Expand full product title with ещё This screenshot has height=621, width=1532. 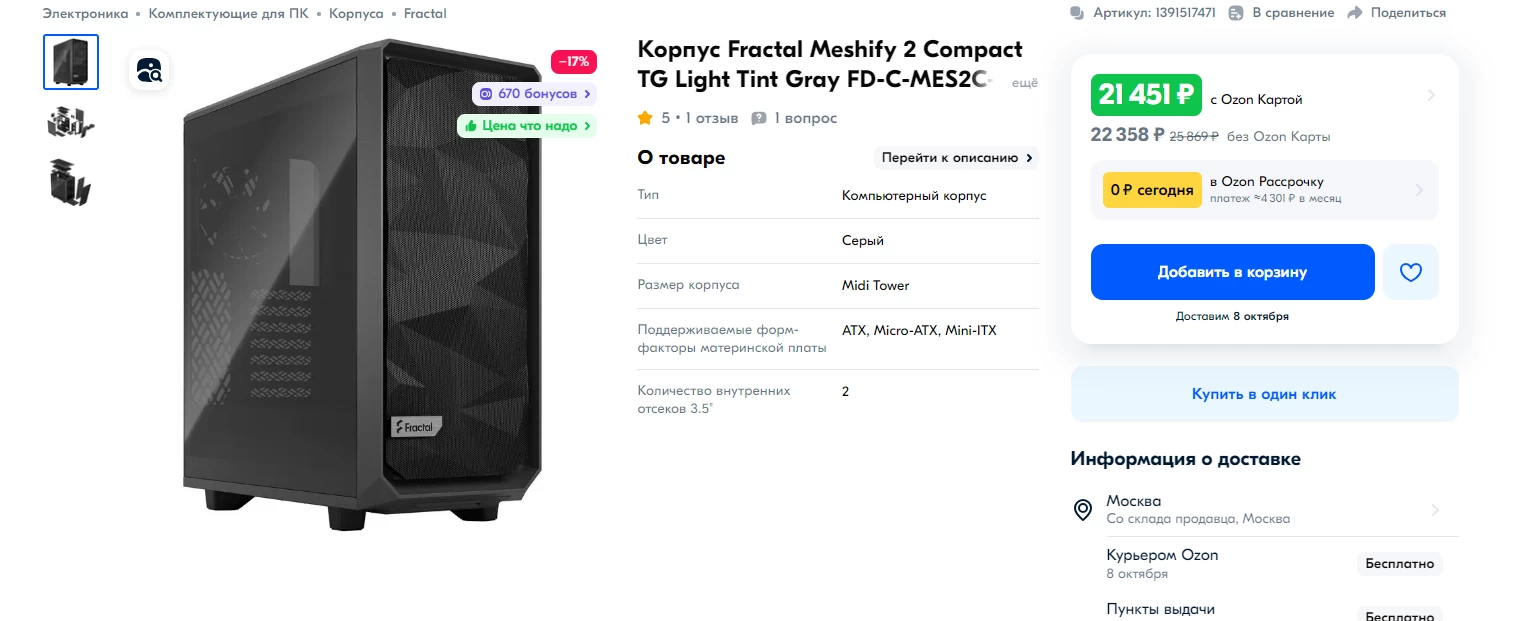1025,83
